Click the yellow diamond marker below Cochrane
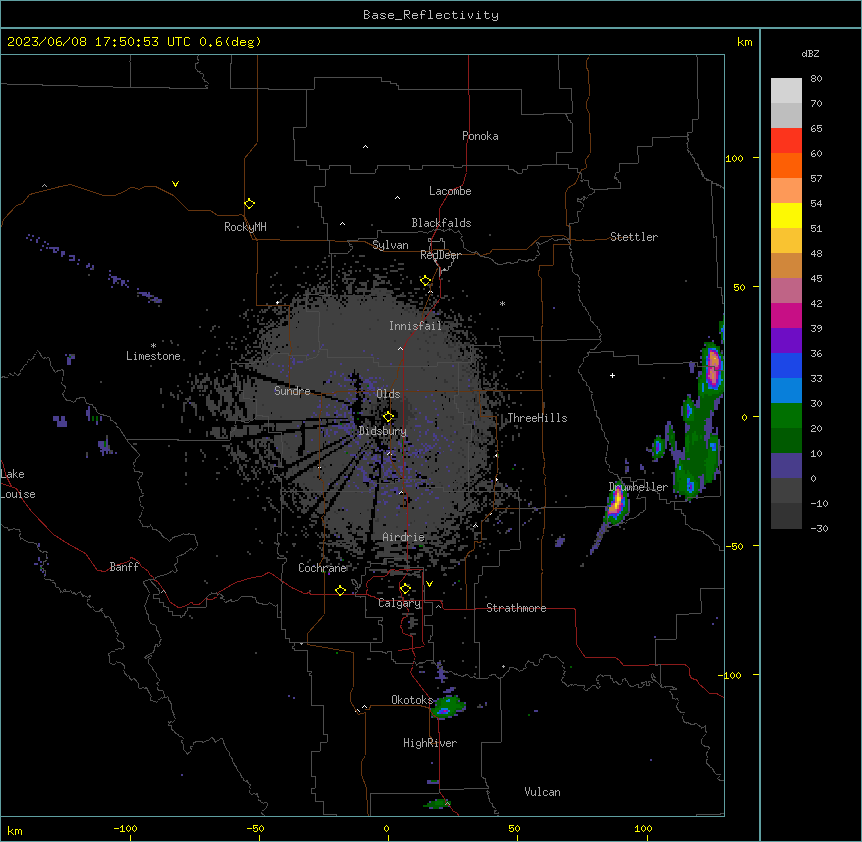Image resolution: width=862 pixels, height=842 pixels. pyautogui.click(x=340, y=590)
